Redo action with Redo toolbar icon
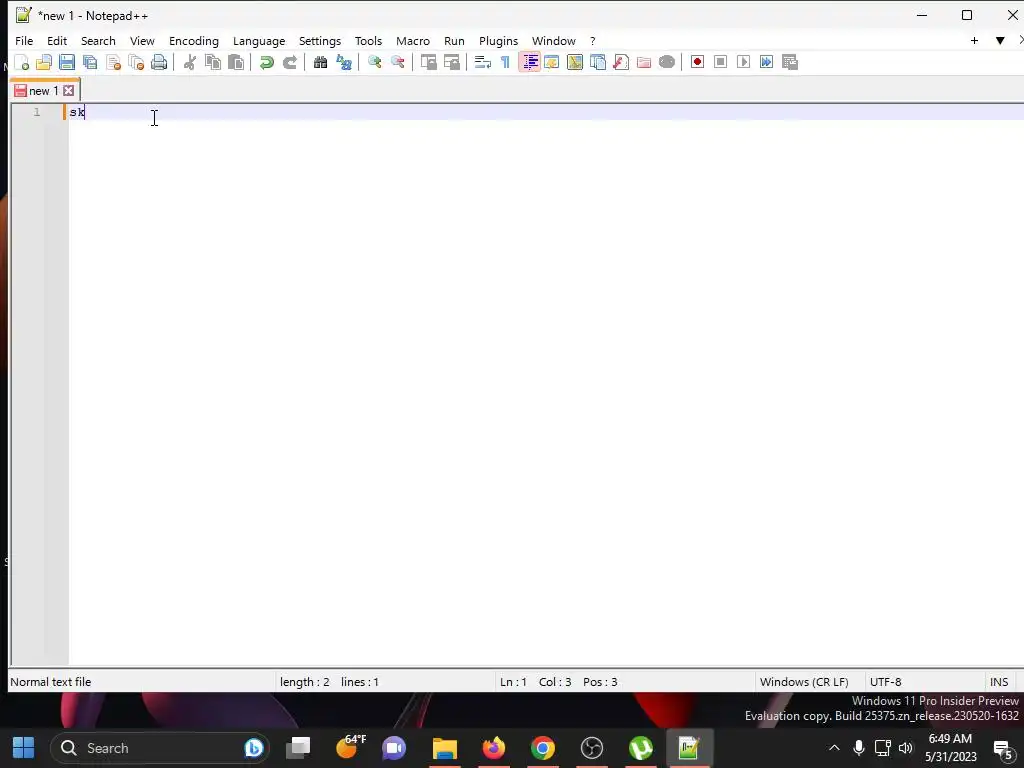 tap(289, 62)
